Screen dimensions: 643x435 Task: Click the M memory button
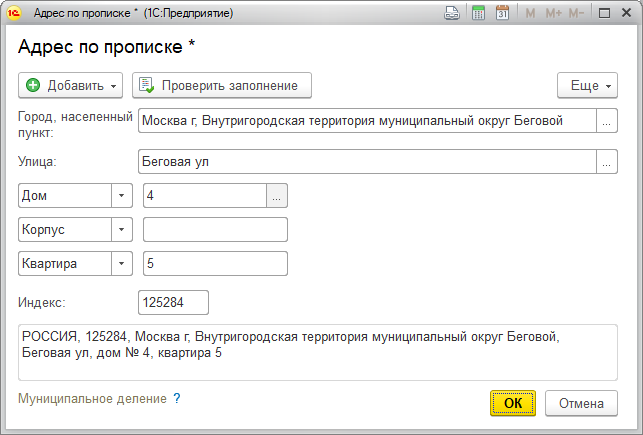530,14
